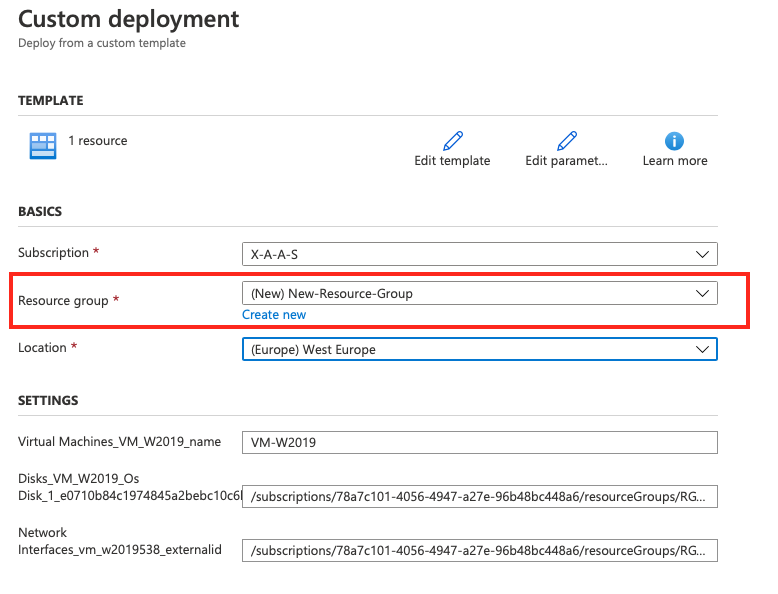Click the Disks VM_W2019 Os Disk path field
The width and height of the screenshot is (778, 594).
pos(479,497)
